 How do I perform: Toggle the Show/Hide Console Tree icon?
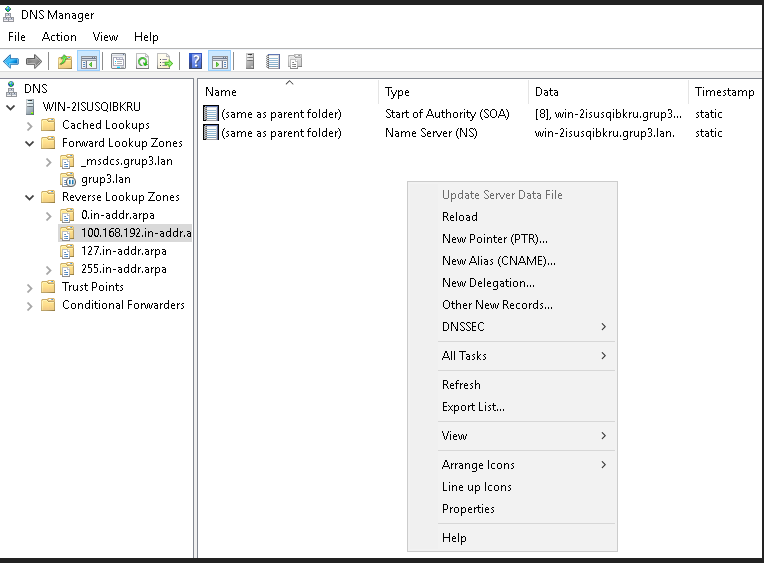[x=89, y=61]
